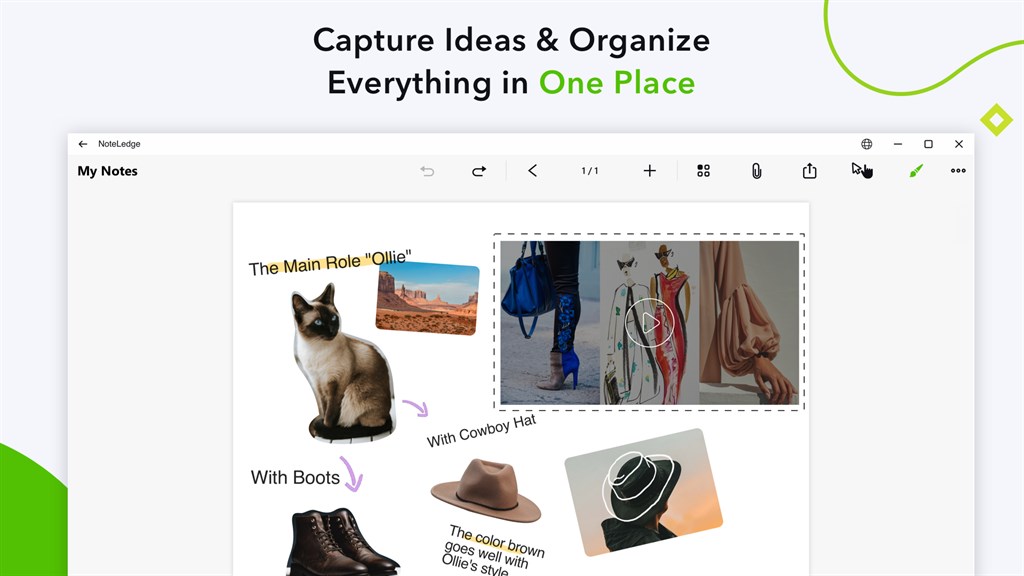Viewport: 1024px width, 576px height.
Task: Select the desert landscape photo
Action: 428,298
